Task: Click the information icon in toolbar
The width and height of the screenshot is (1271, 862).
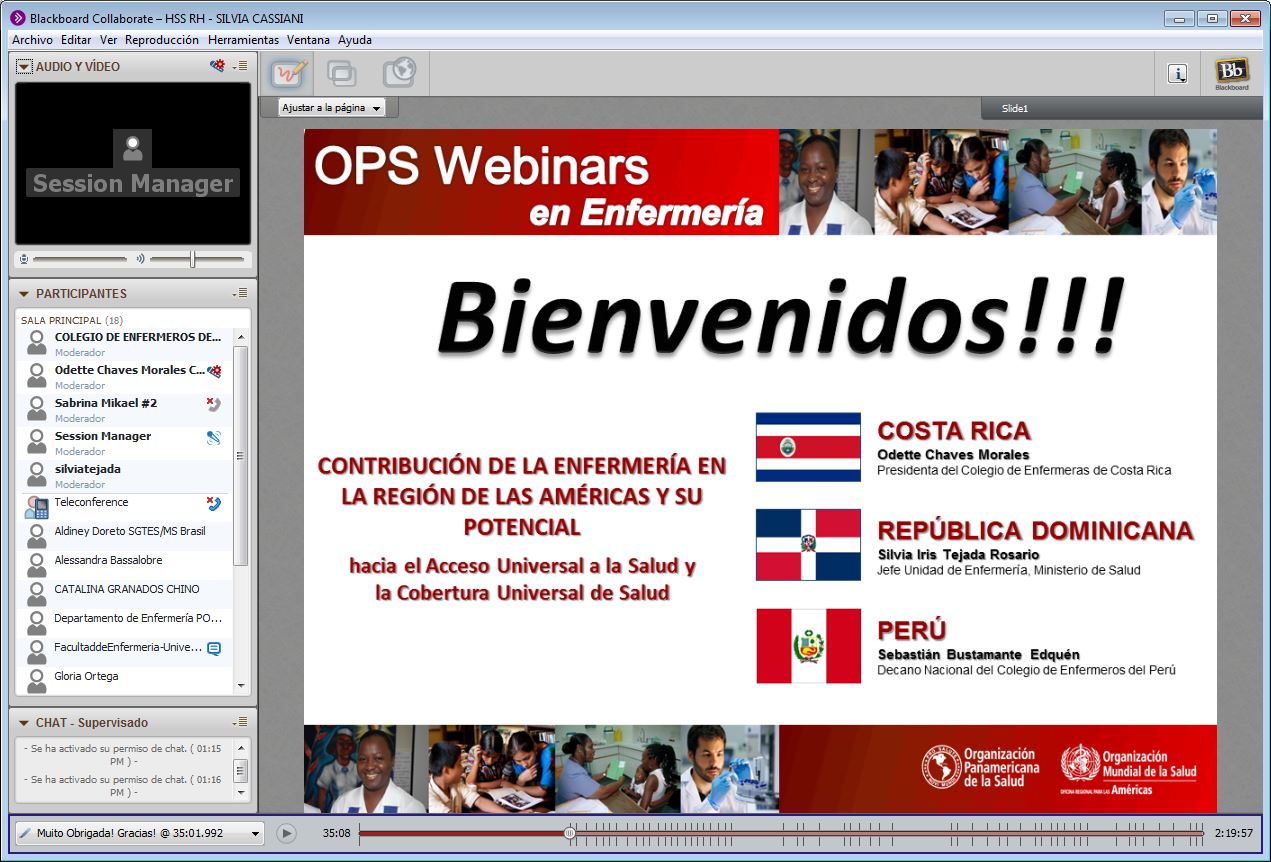Action: click(x=1177, y=73)
